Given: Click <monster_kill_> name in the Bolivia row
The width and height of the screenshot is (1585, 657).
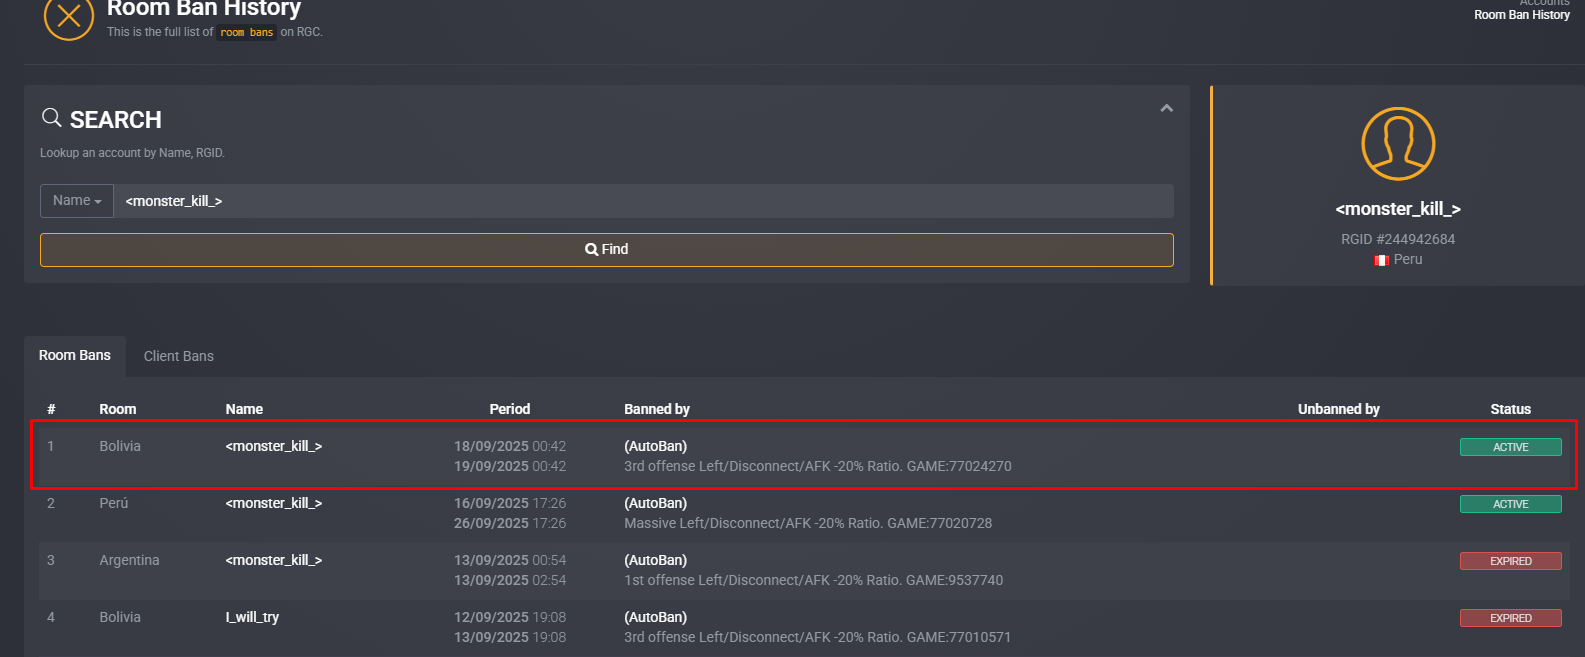Looking at the screenshot, I should point(274,446).
